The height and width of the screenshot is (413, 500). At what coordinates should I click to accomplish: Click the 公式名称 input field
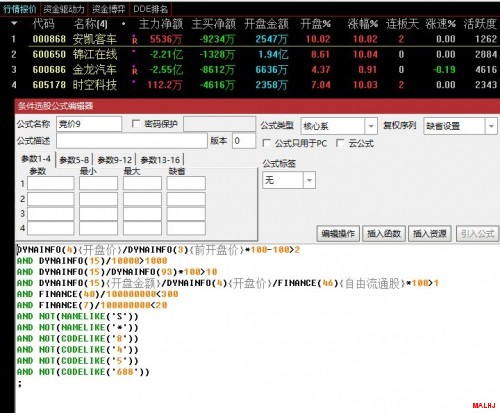click(x=89, y=124)
